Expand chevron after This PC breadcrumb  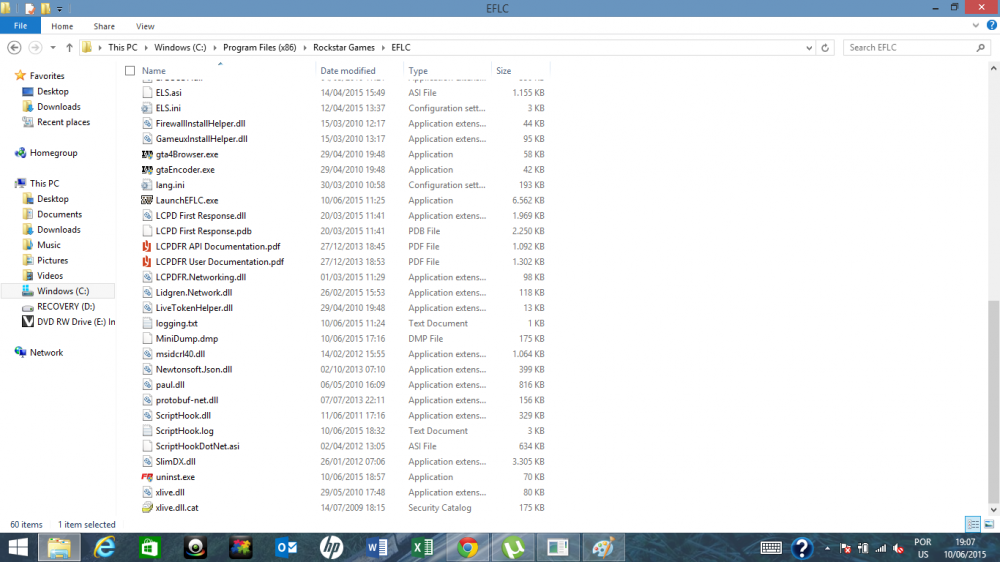click(145, 48)
